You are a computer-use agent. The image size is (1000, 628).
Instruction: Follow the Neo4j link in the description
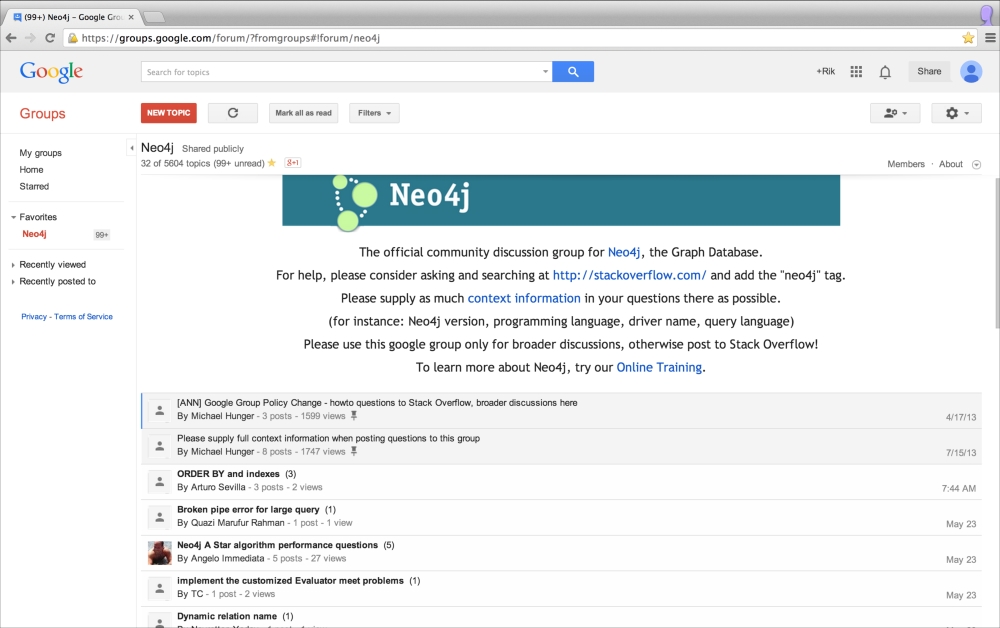pos(624,252)
